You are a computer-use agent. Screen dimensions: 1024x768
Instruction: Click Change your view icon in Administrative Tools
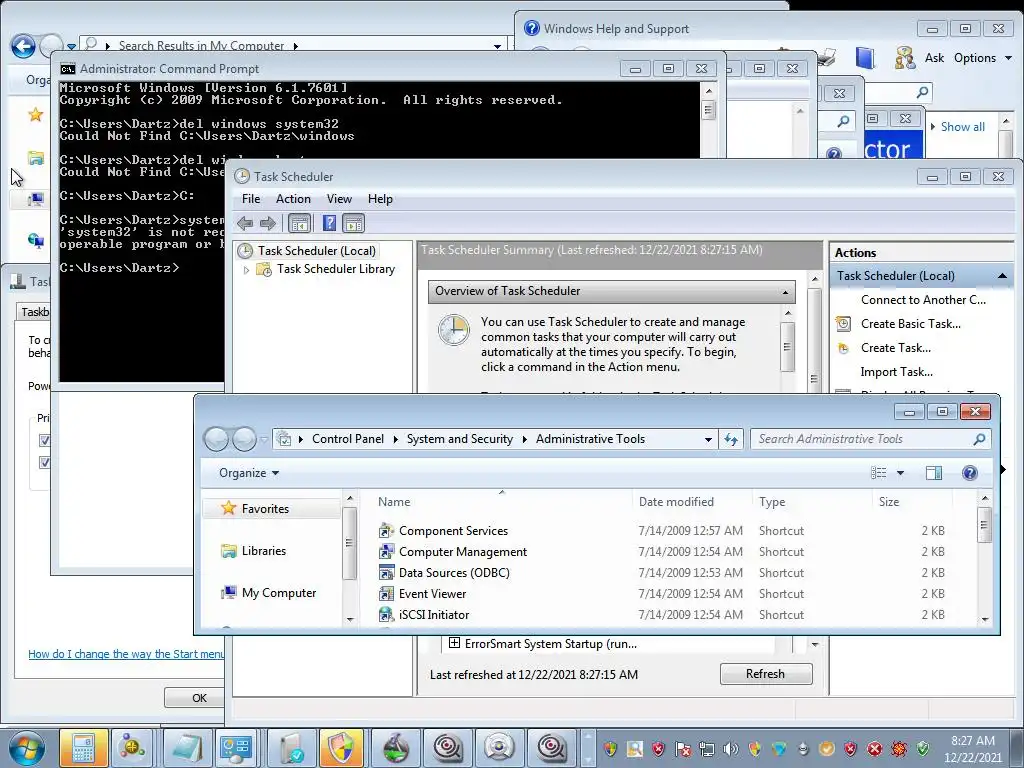879,473
